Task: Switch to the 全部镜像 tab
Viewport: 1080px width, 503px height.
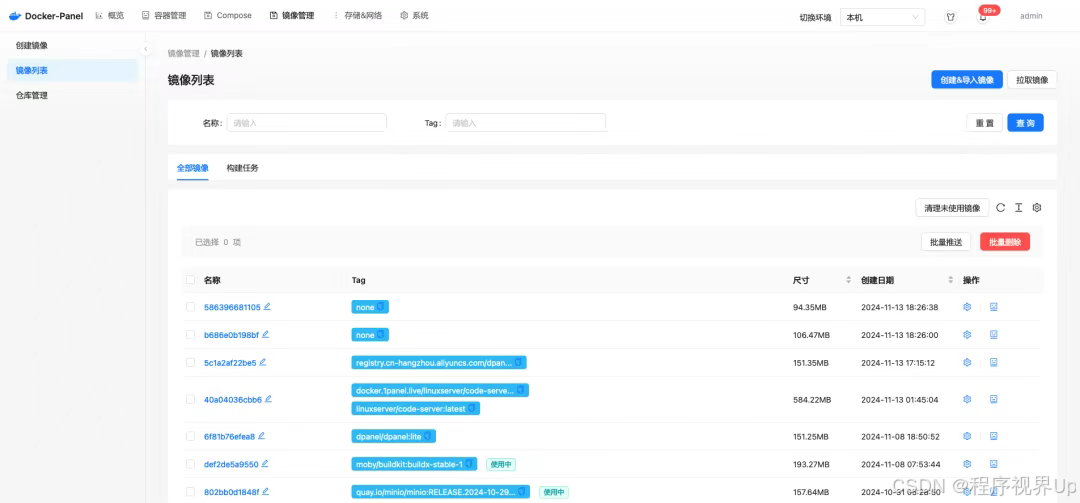Action: 193,167
